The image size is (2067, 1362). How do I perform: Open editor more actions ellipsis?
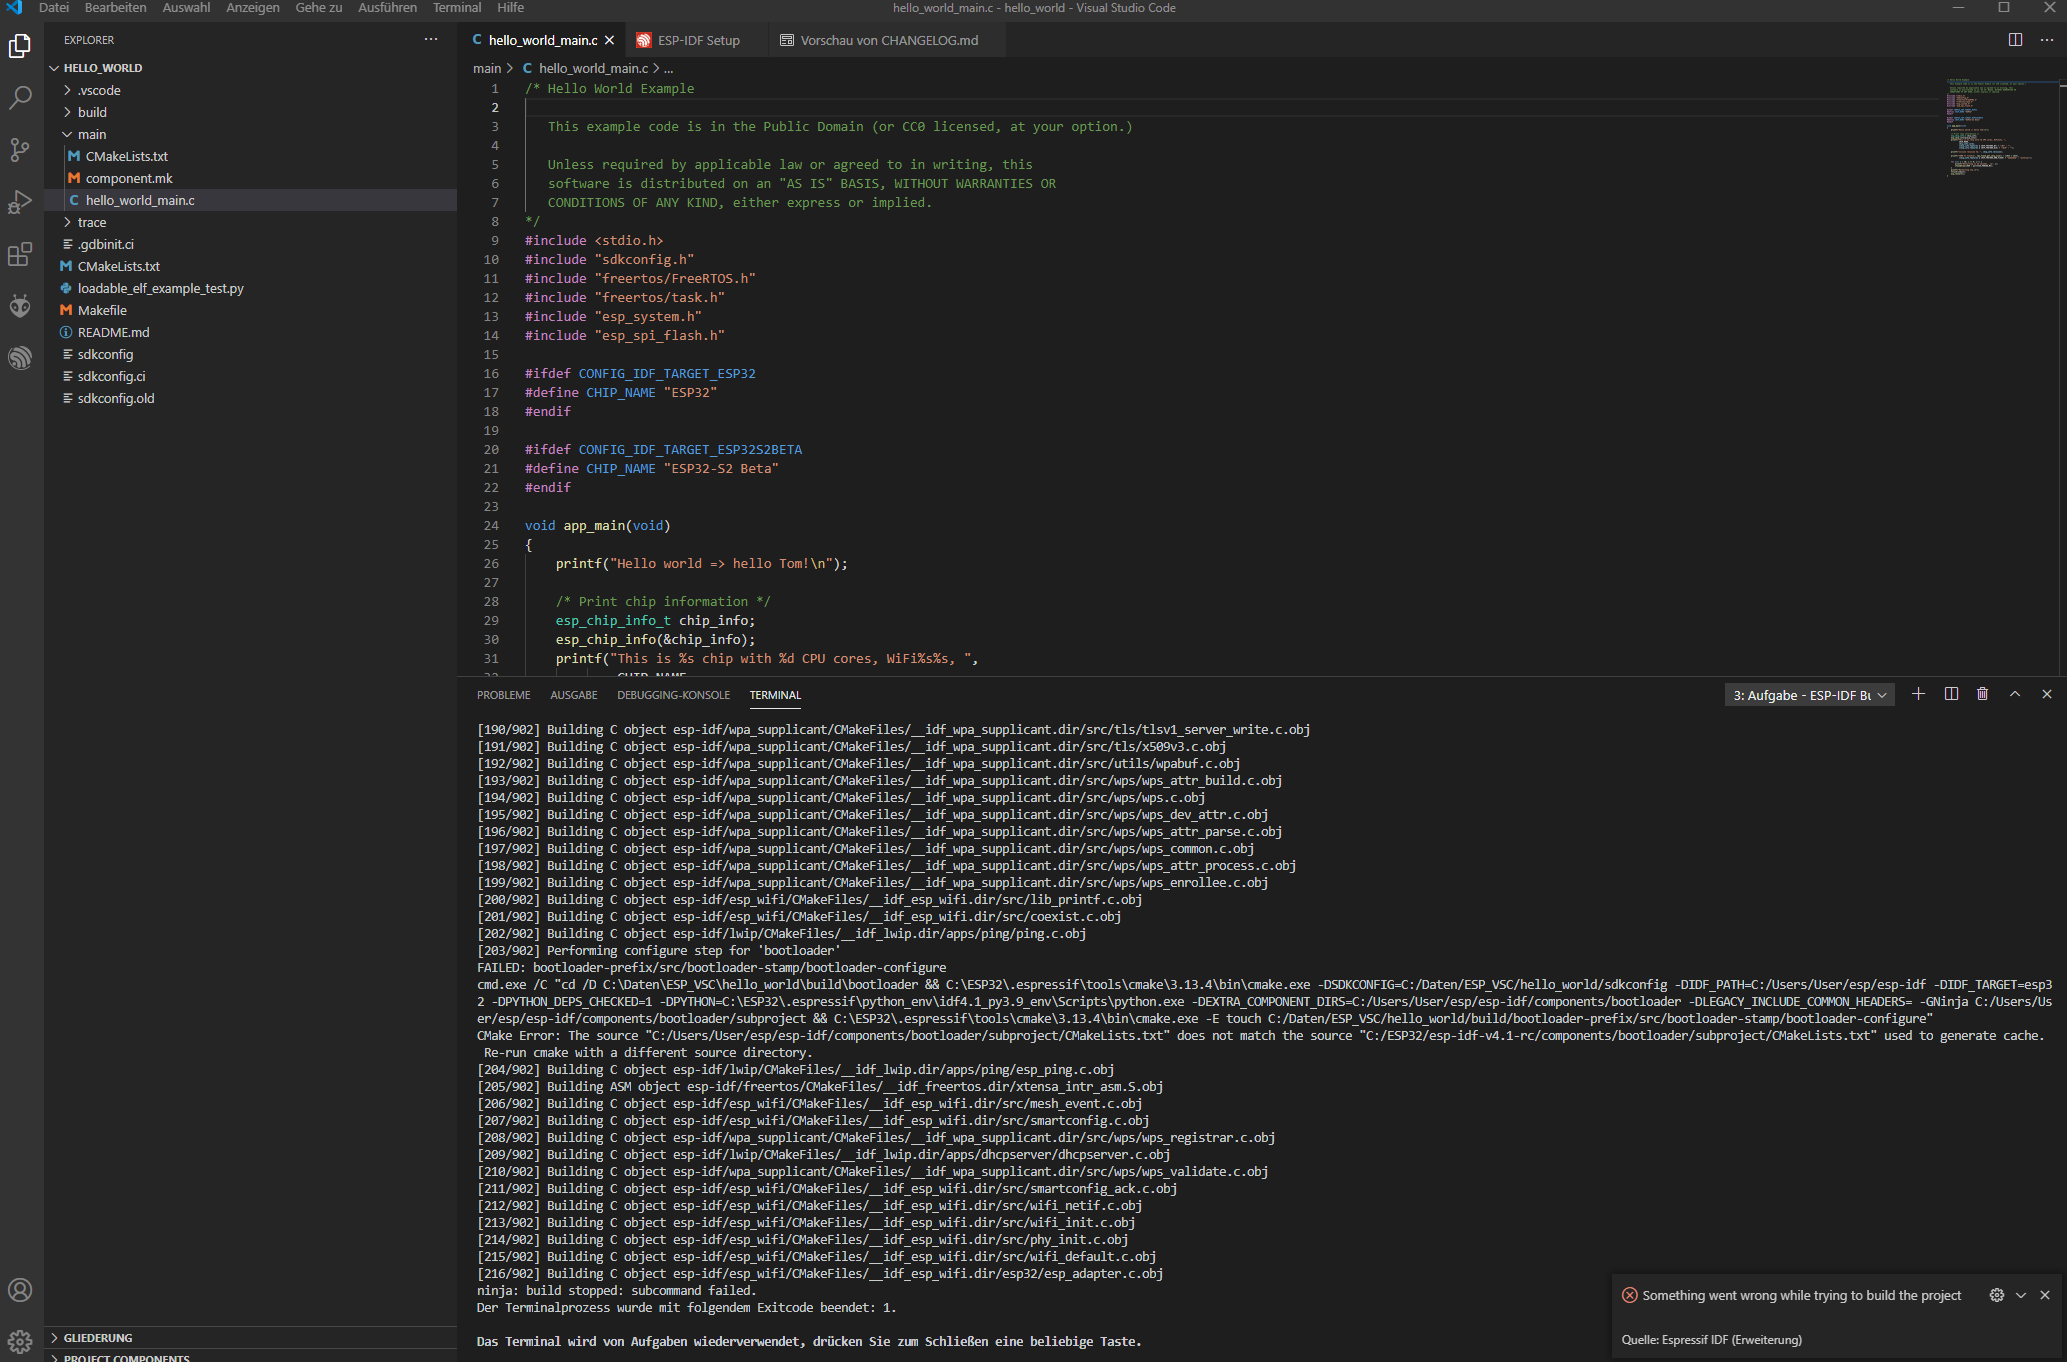click(x=2047, y=40)
